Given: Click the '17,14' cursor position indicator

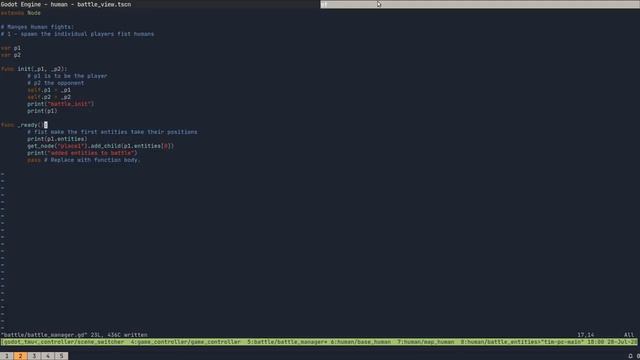Looking at the screenshot, I should (586, 335).
